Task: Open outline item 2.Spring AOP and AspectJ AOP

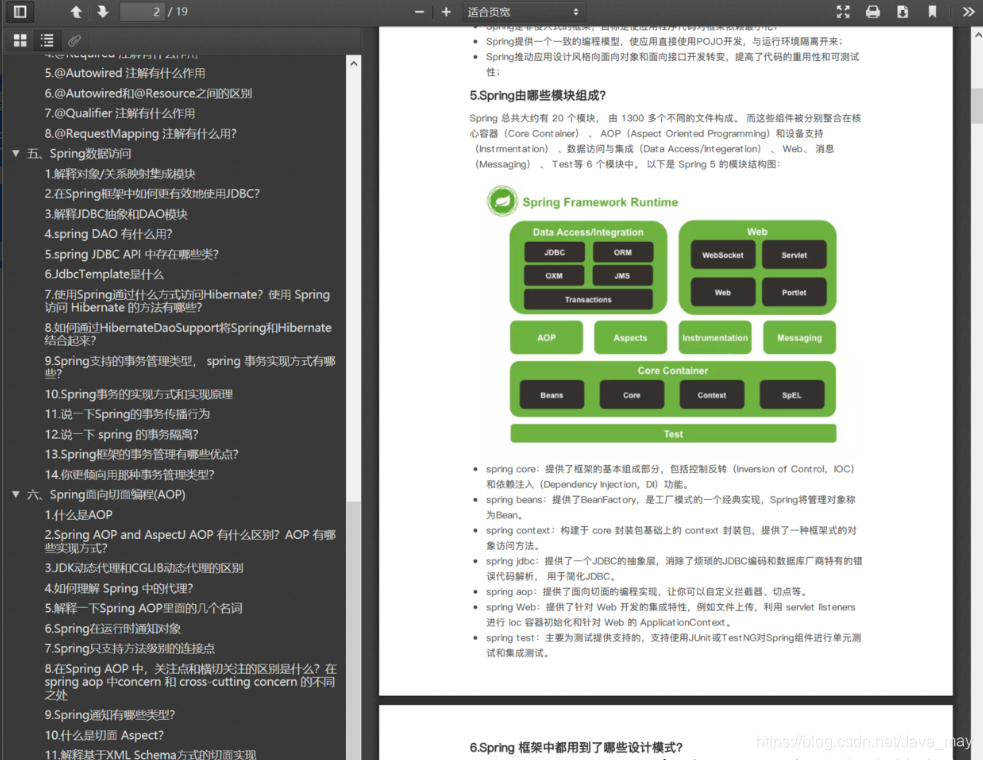Action: 190,541
